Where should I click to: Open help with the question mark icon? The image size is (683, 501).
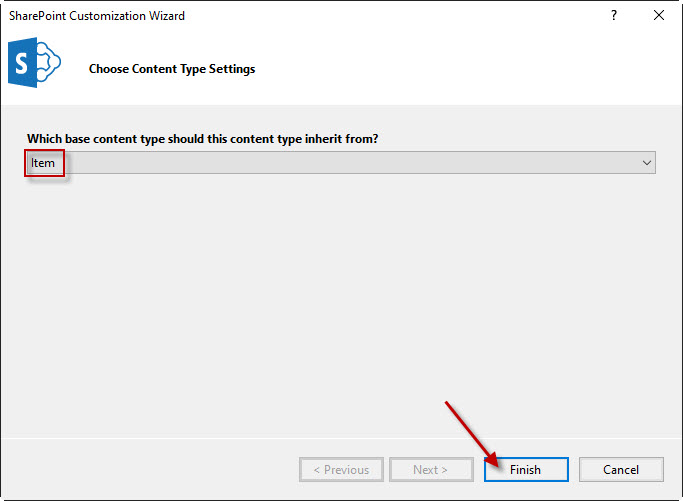(x=614, y=16)
